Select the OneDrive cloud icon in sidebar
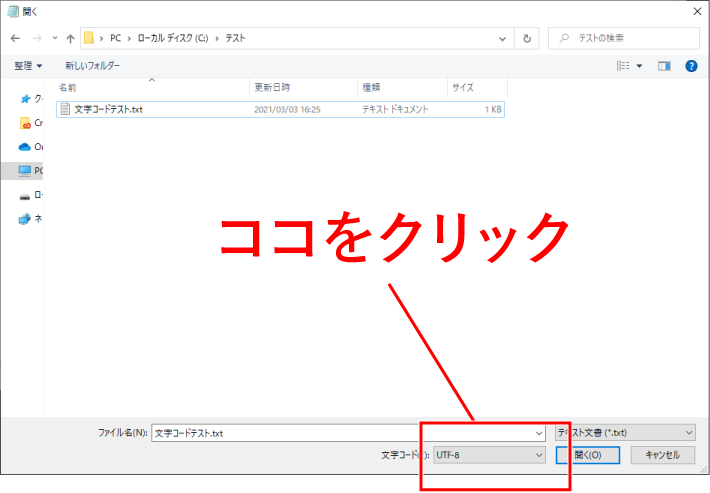This screenshot has height=493, width=710. pos(25,146)
